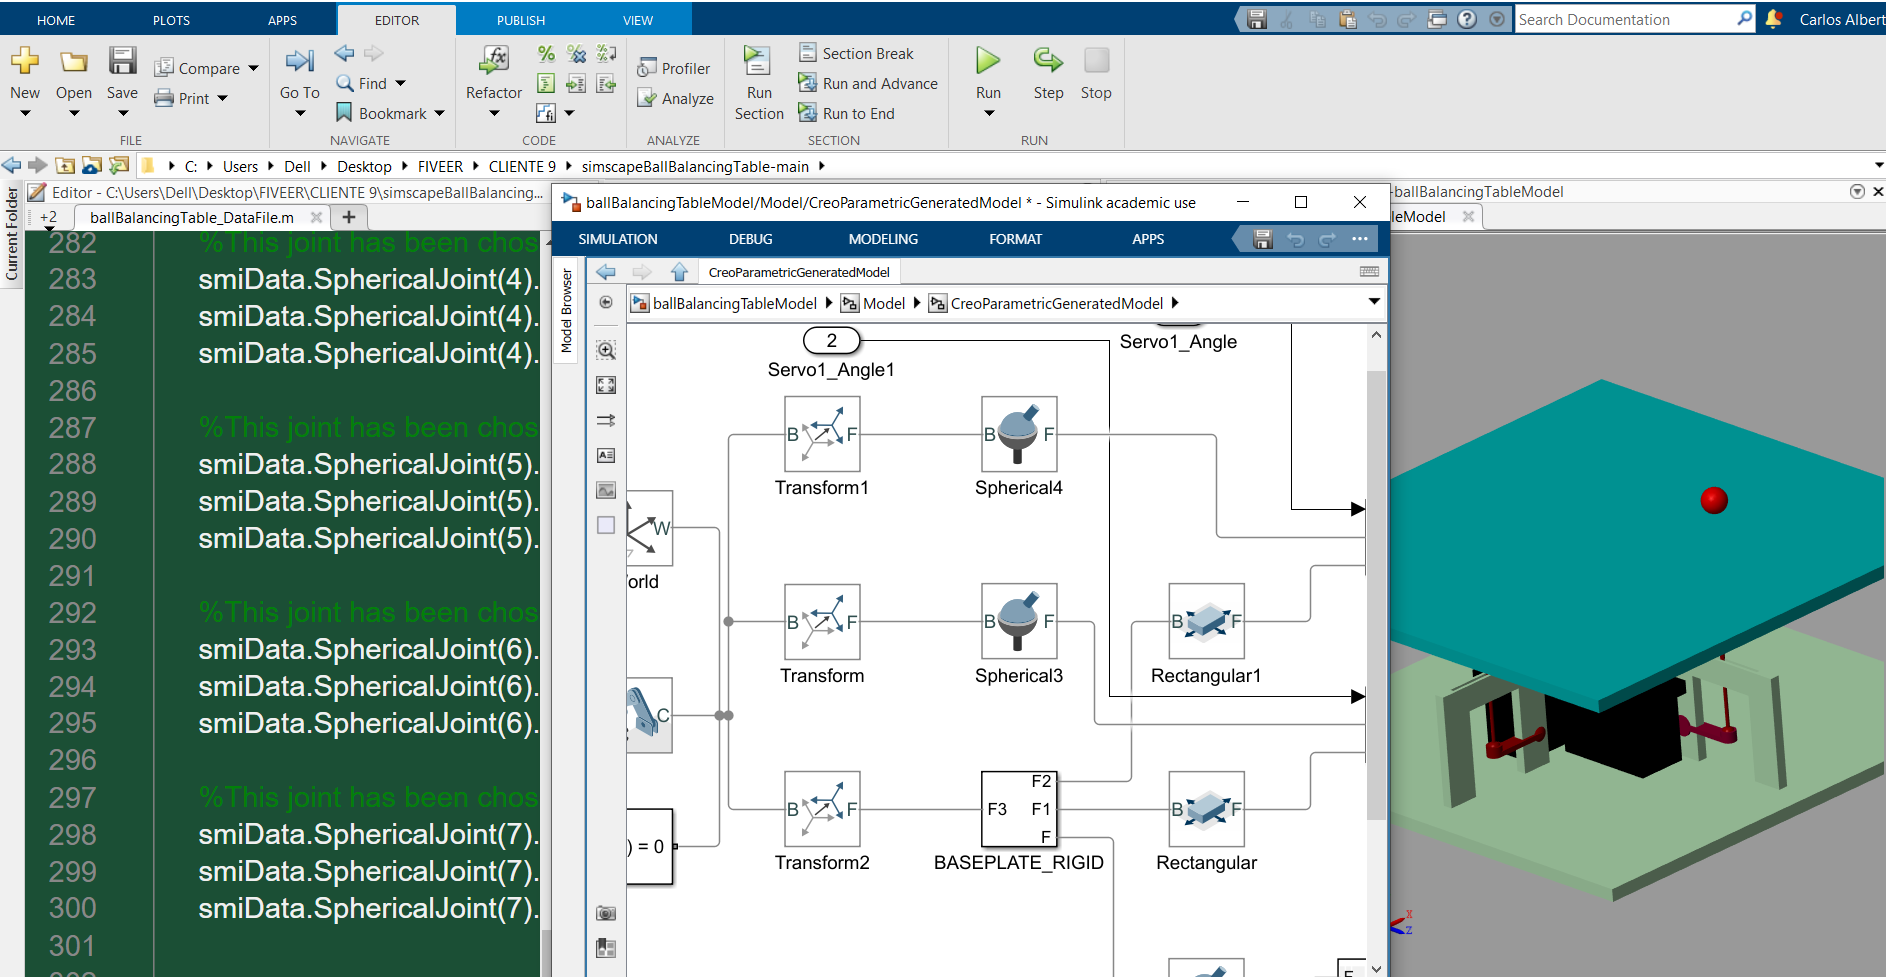Click the Profiler button
Viewport: 1886px width, 977px height.
[673, 68]
